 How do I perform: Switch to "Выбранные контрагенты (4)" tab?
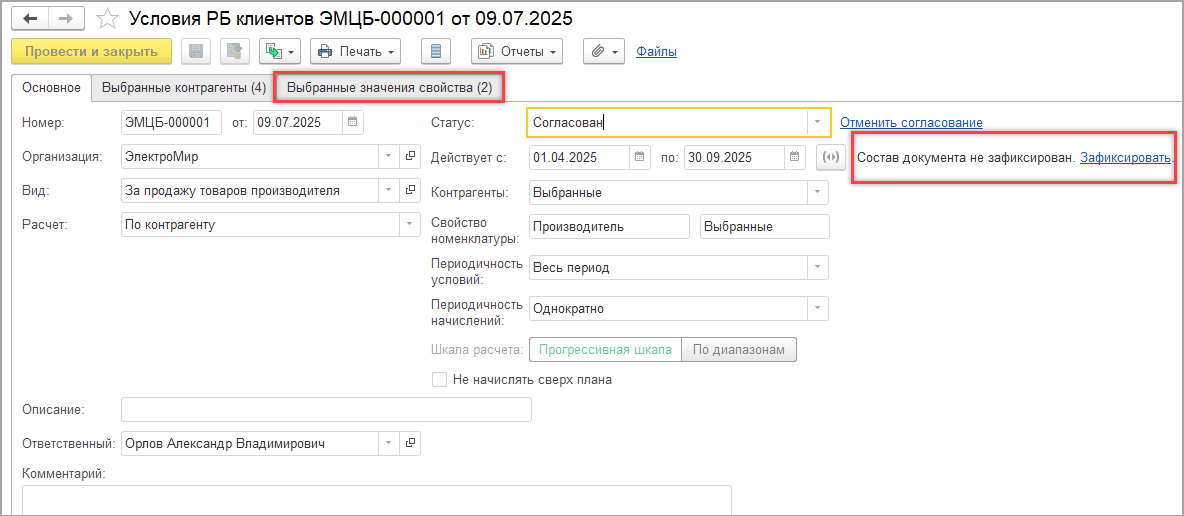pos(184,88)
